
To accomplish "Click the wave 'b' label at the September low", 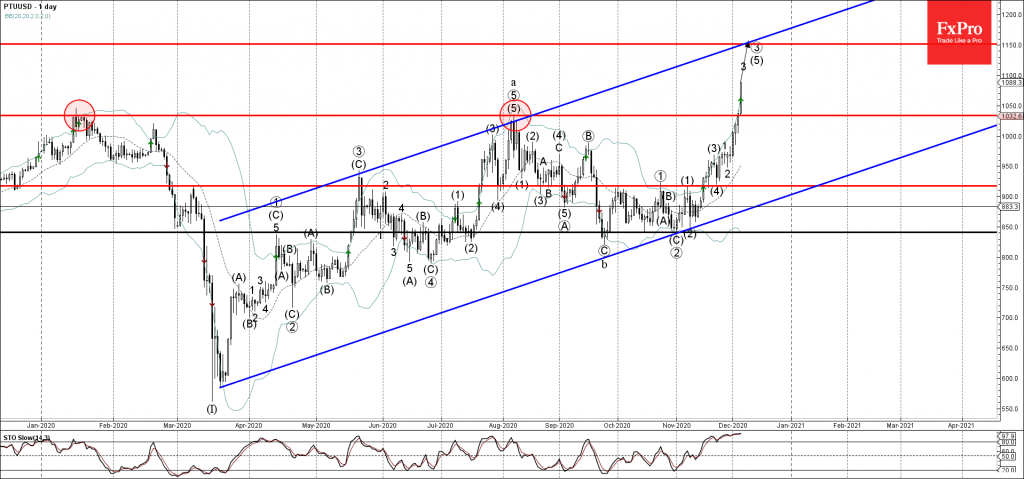I will coord(604,264).
